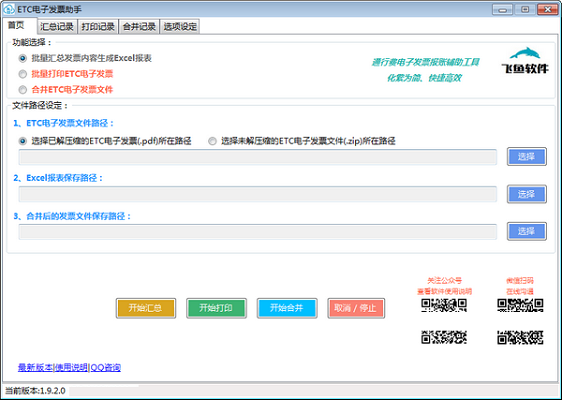
Task: Open the 最新版本 link
Action: tap(35, 367)
